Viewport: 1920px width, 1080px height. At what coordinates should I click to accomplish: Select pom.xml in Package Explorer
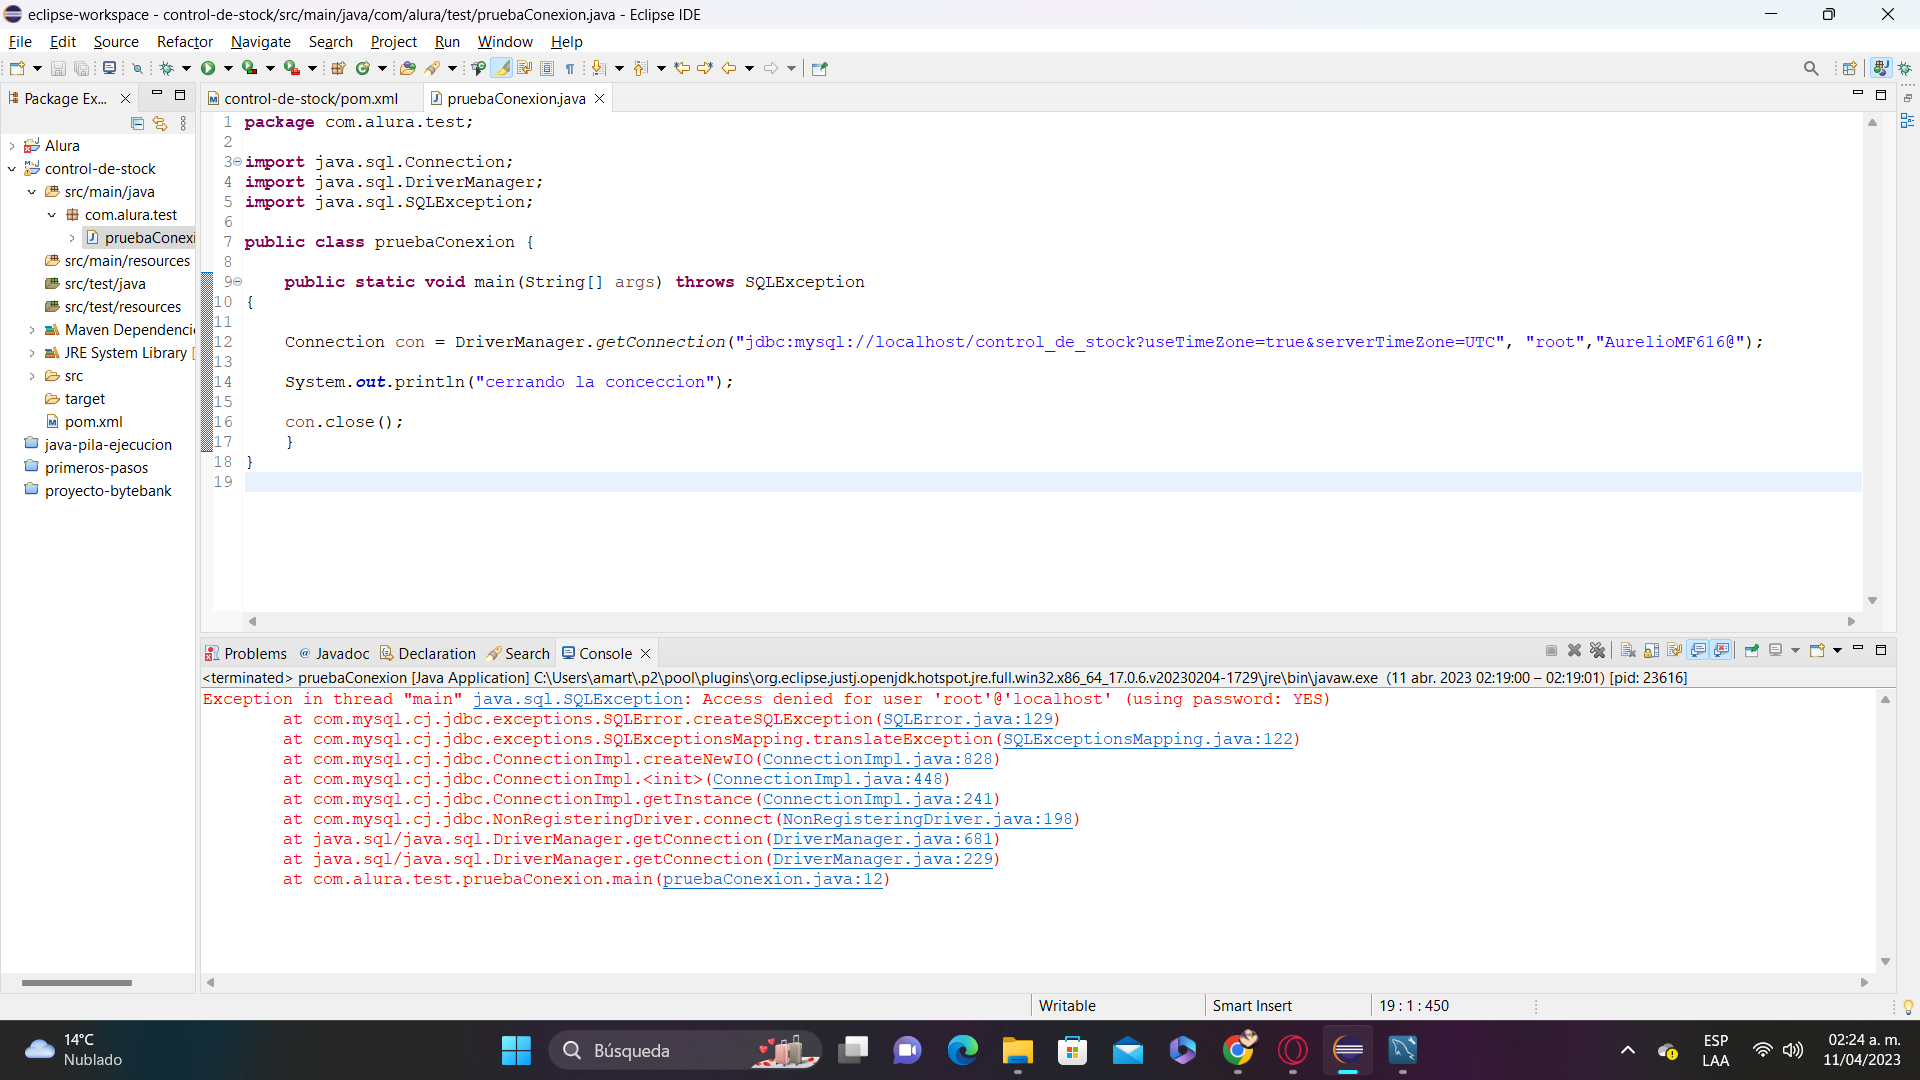coord(93,422)
